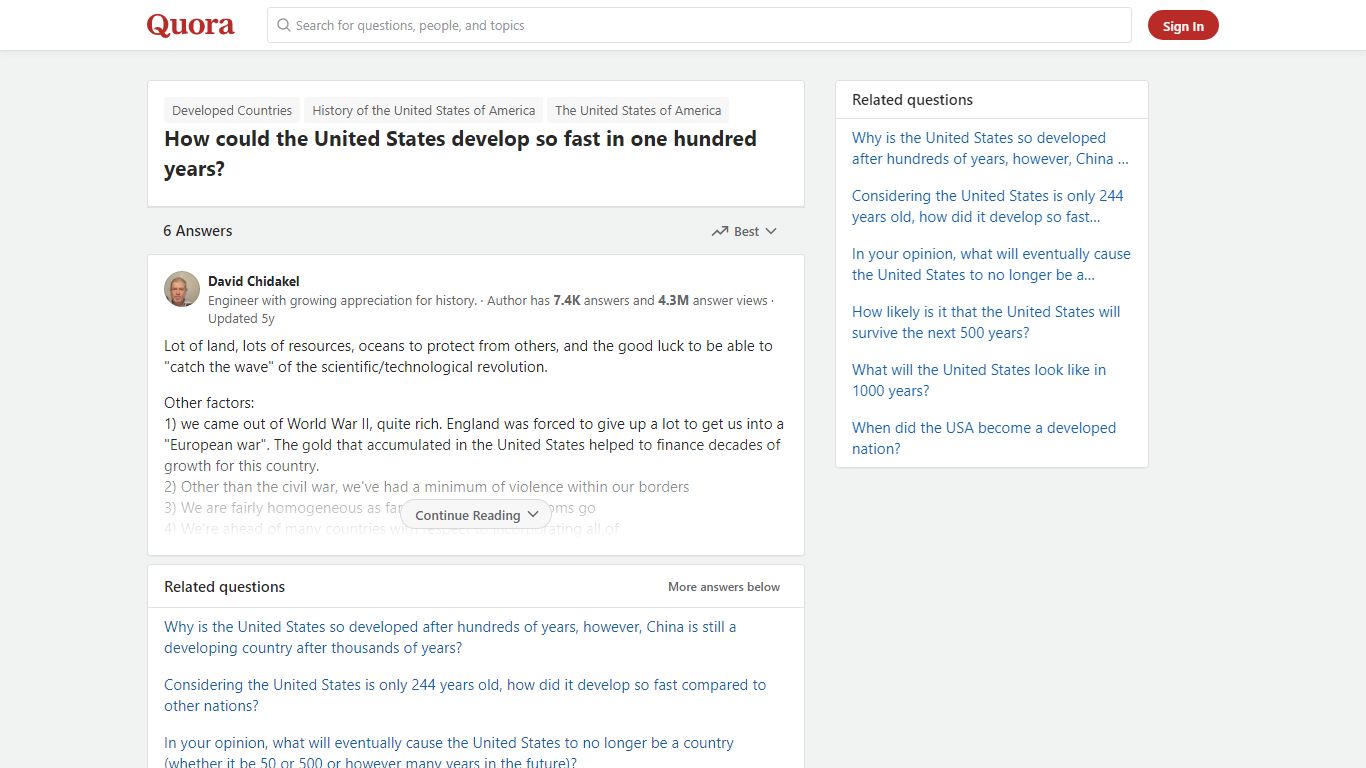Open main-column related question about no longer being a country
The image size is (1366, 768).
click(449, 753)
